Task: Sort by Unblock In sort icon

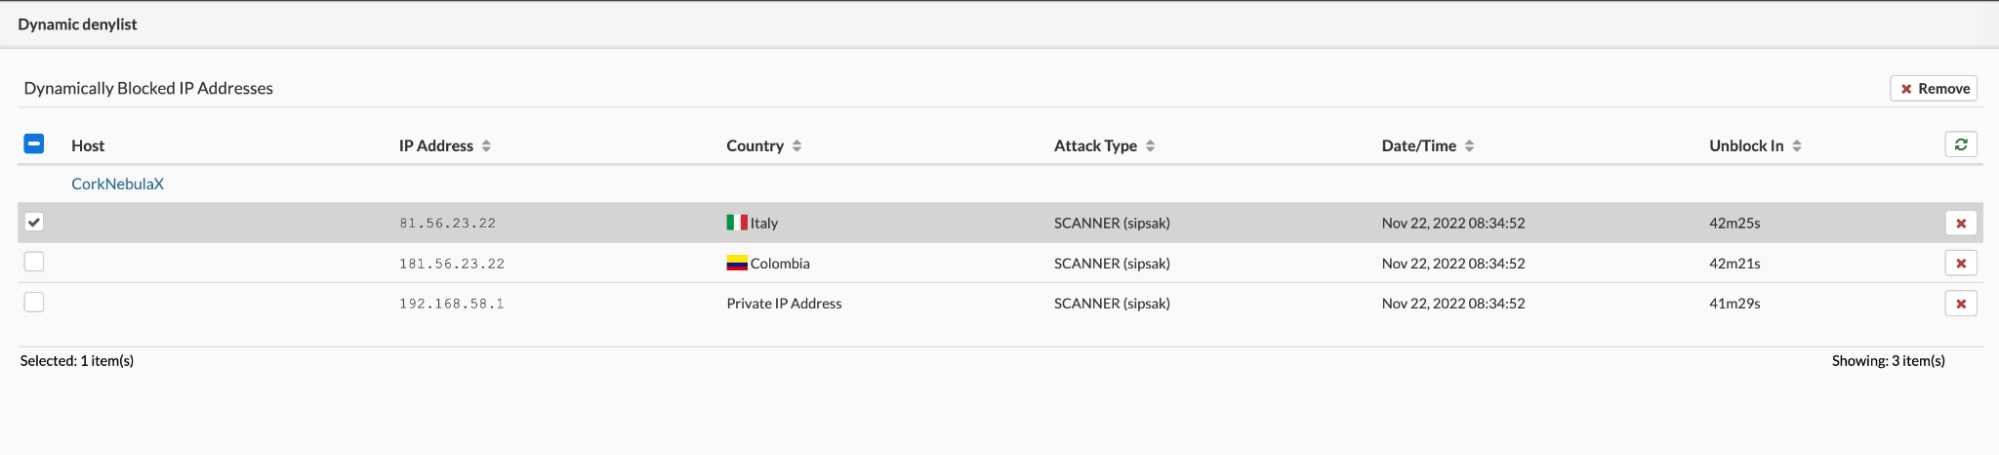Action: (x=1797, y=146)
